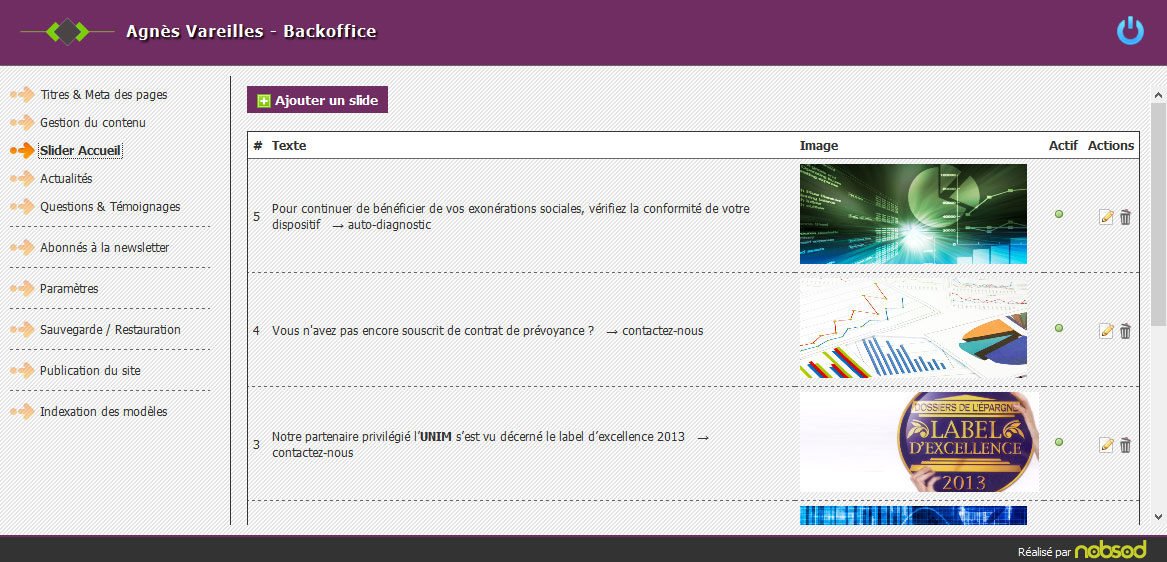Screen dimensions: 1167x562
Task: Click the Image column header
Action: [819, 145]
